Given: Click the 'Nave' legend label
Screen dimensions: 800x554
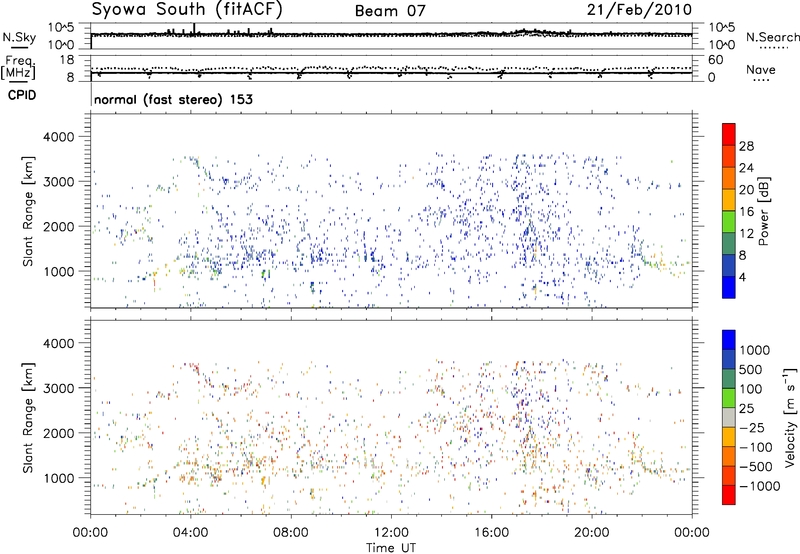Looking at the screenshot, I should (x=760, y=69).
